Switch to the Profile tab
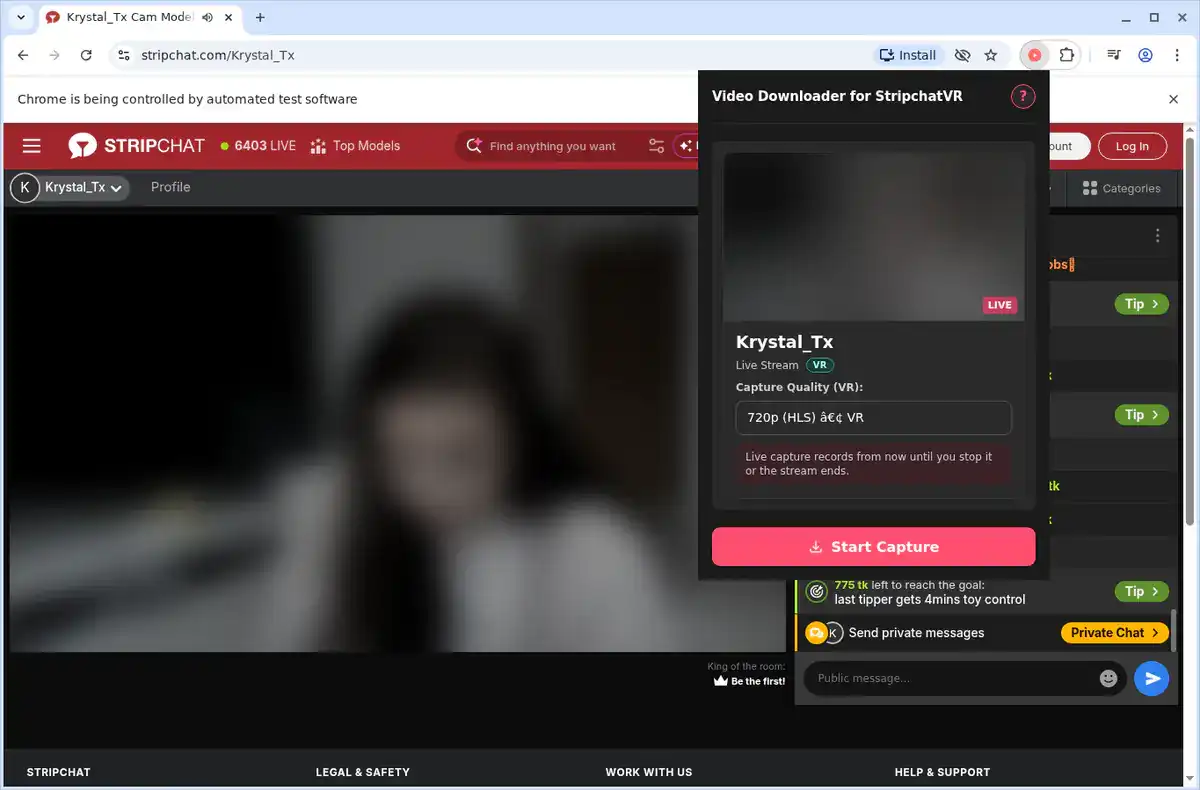This screenshot has height=790, width=1200. point(170,187)
